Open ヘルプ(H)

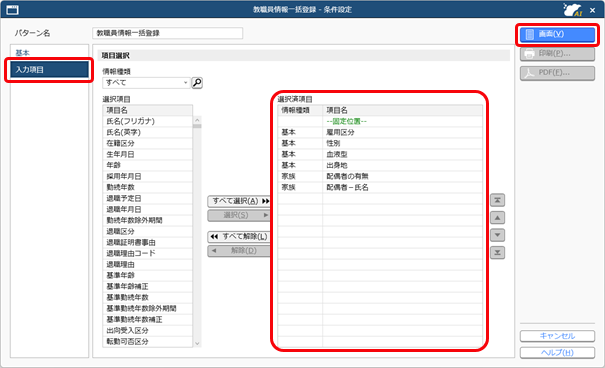(557, 353)
